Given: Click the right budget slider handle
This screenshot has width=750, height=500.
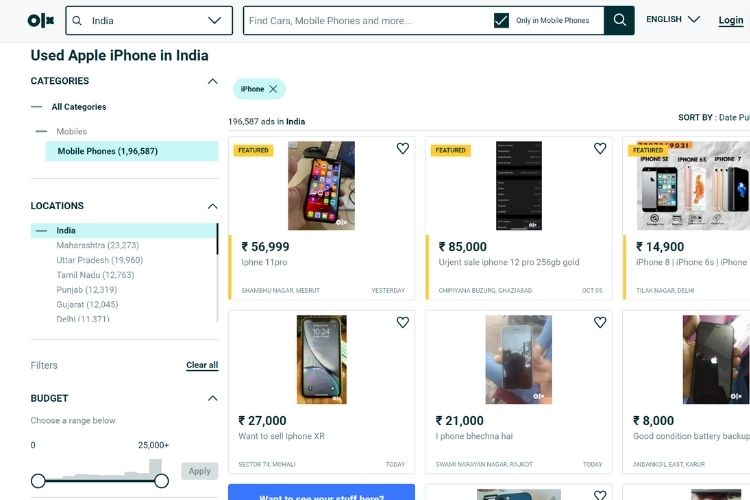Looking at the screenshot, I should coord(161,481).
